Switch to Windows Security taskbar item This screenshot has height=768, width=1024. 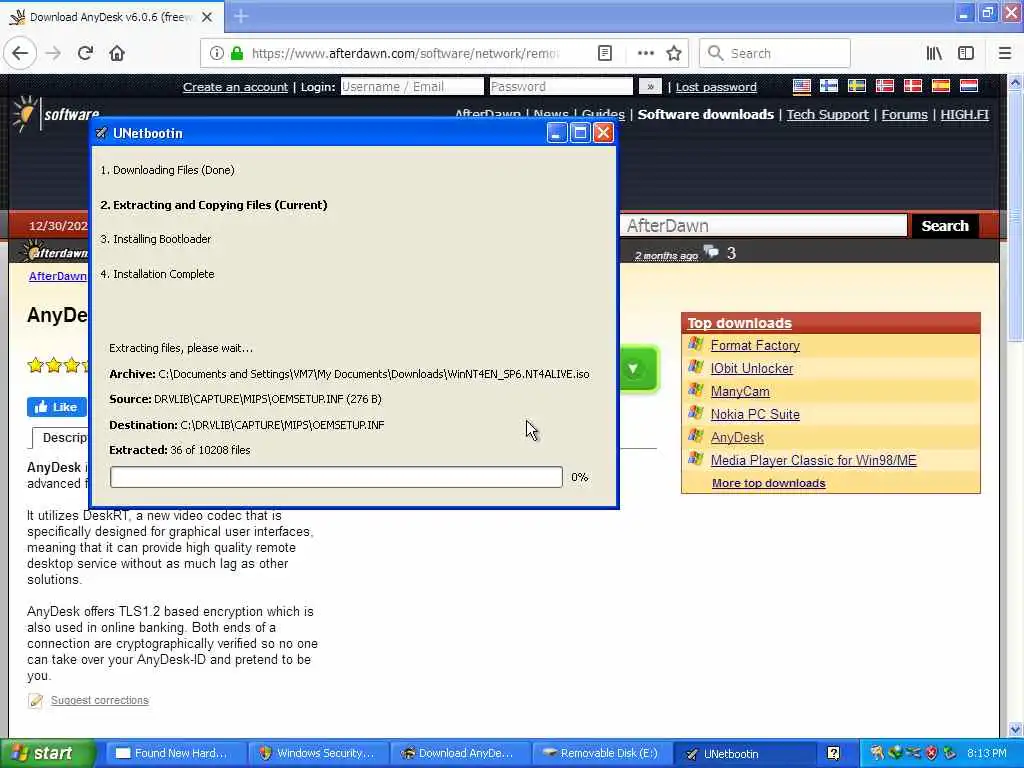(x=318, y=753)
